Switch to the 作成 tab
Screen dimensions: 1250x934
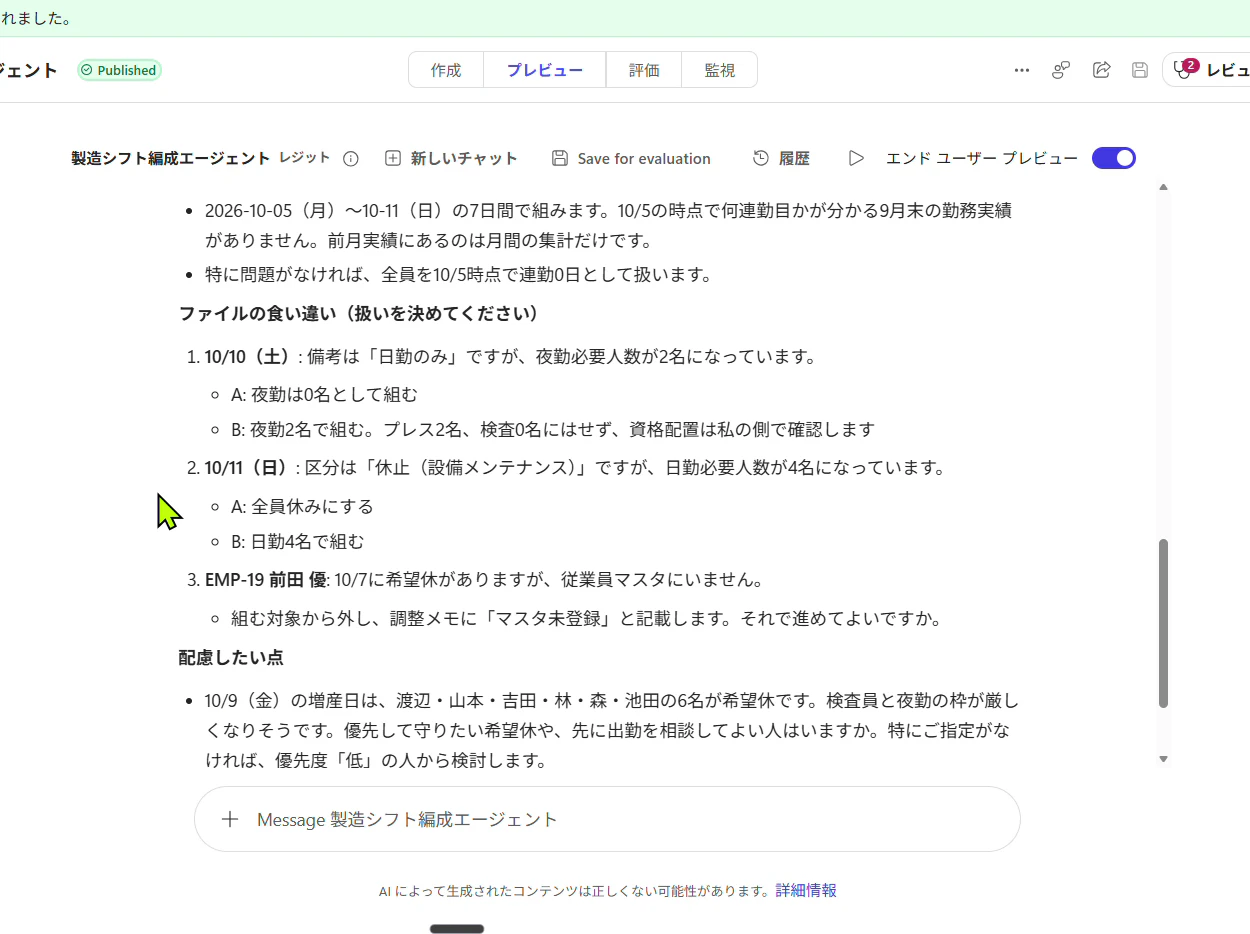click(x=446, y=70)
